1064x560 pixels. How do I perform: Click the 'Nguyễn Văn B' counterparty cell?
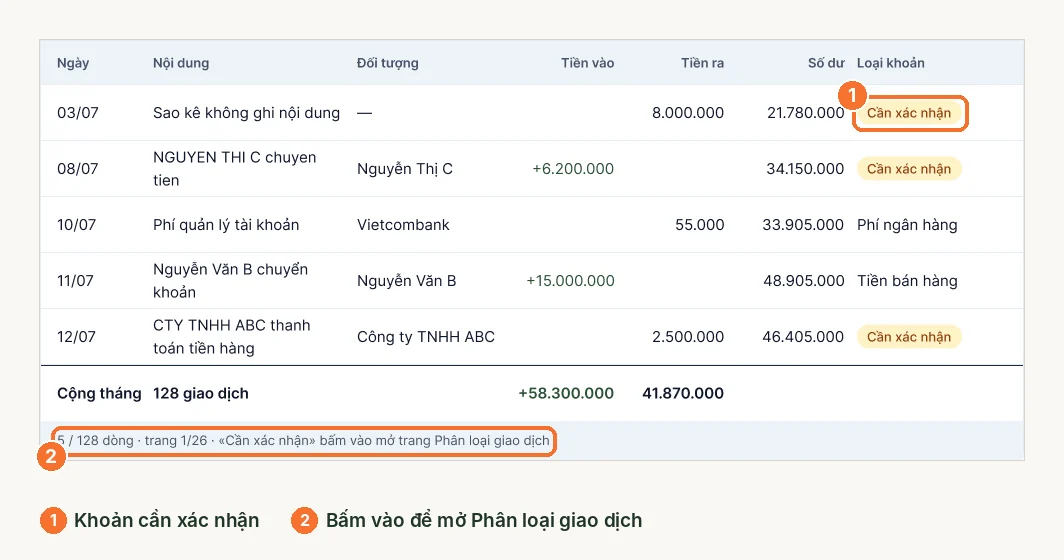pyautogui.click(x=406, y=281)
